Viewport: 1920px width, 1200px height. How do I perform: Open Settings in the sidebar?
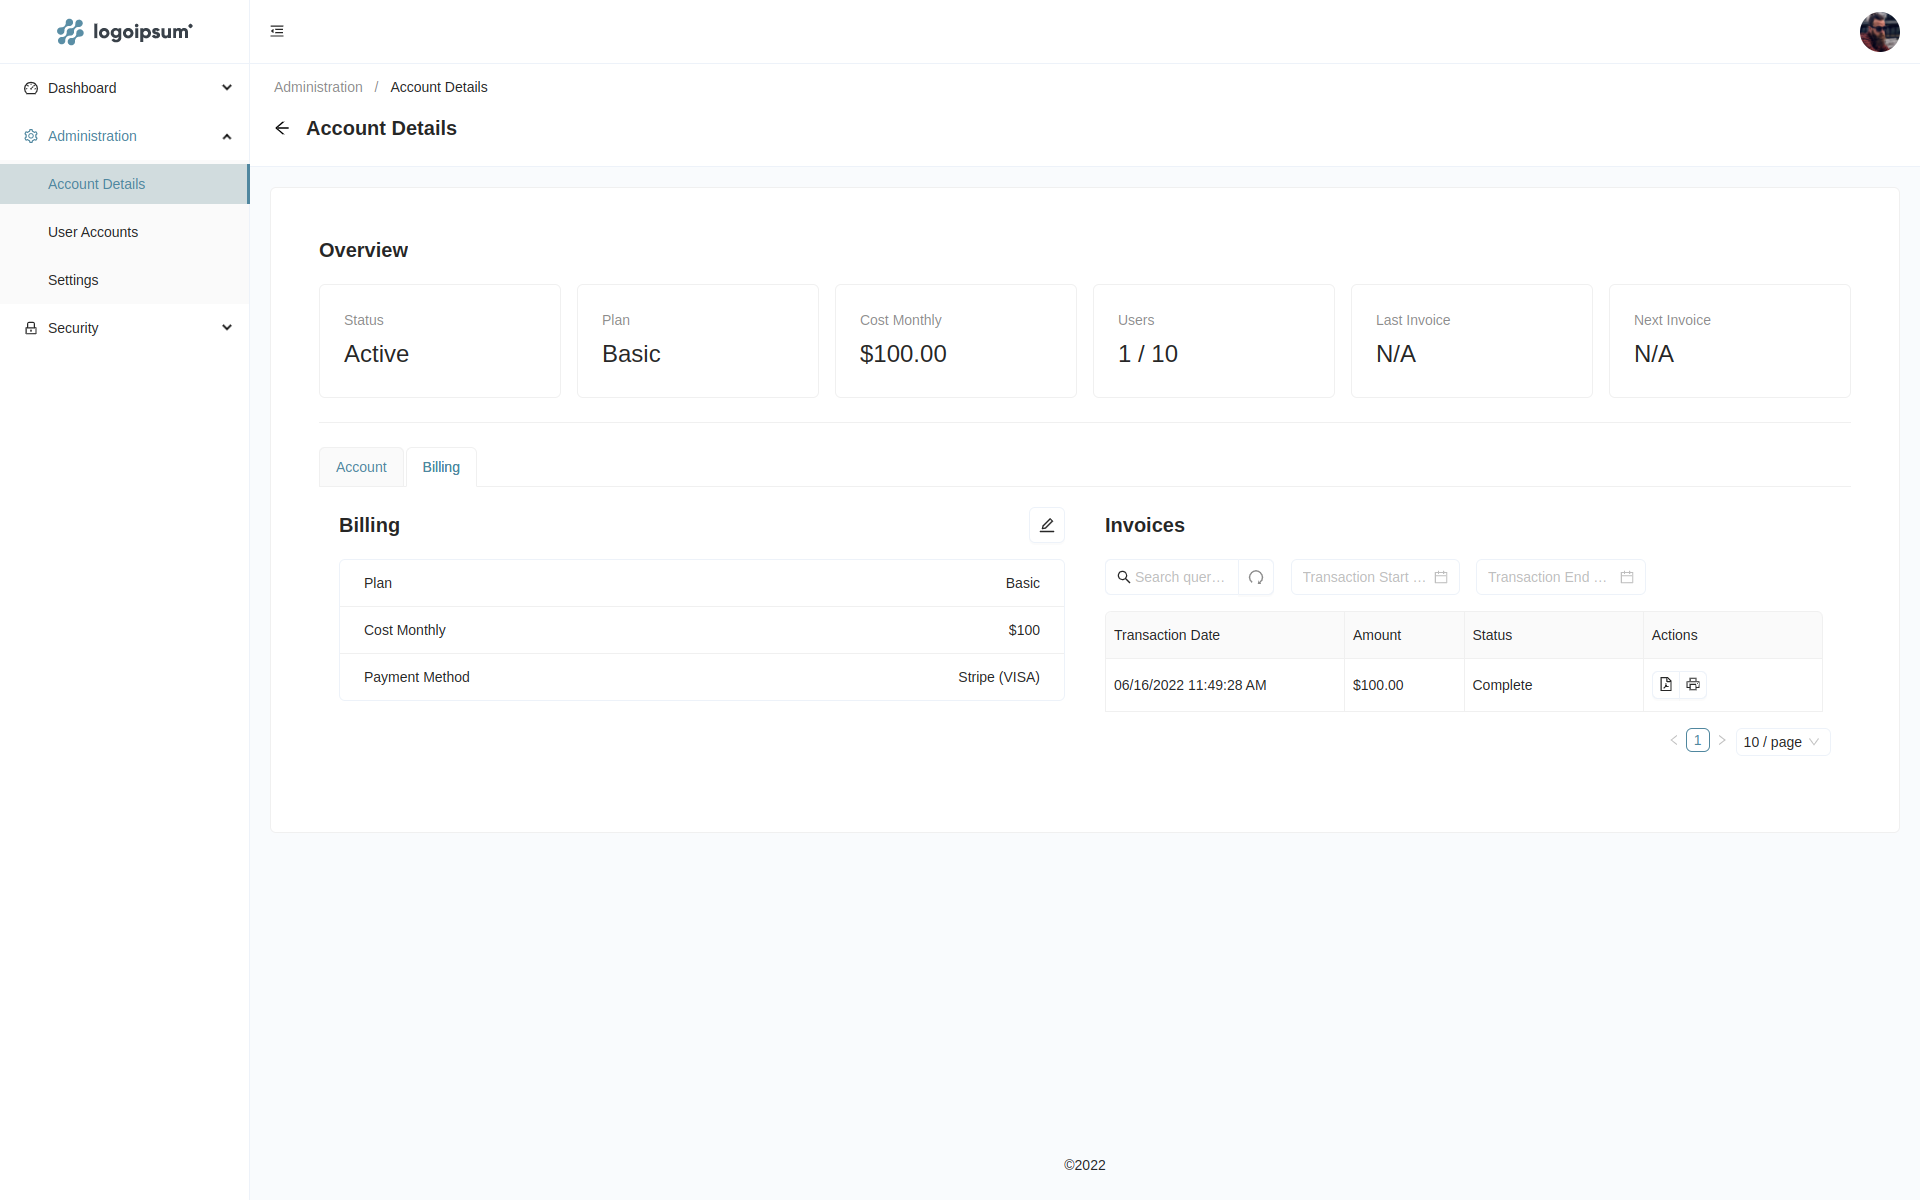(x=73, y=280)
